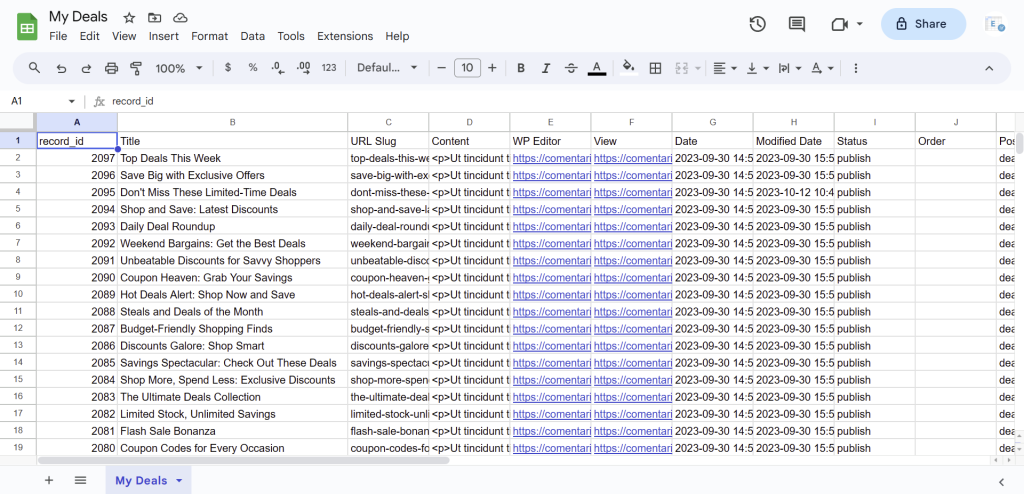Screen dimensions: 1024x494
Task: Open WP Editor link for record 2097
Action: pyautogui.click(x=551, y=158)
